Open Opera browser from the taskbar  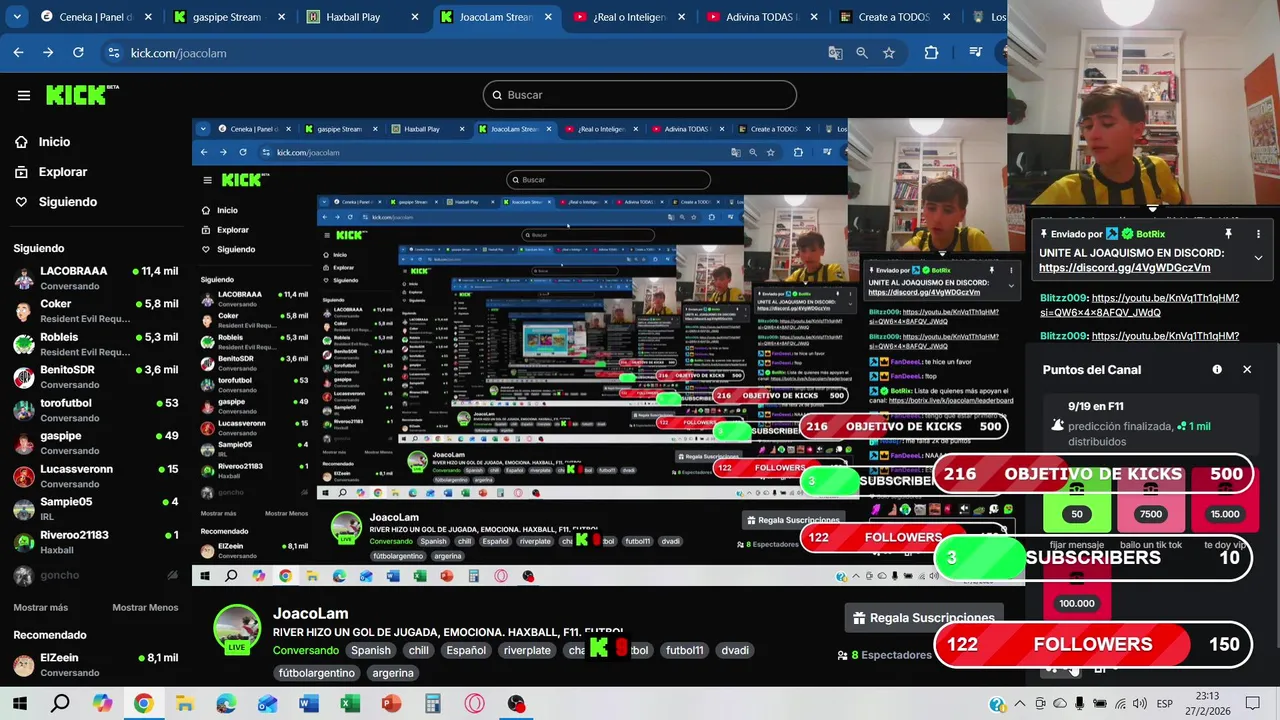click(474, 704)
